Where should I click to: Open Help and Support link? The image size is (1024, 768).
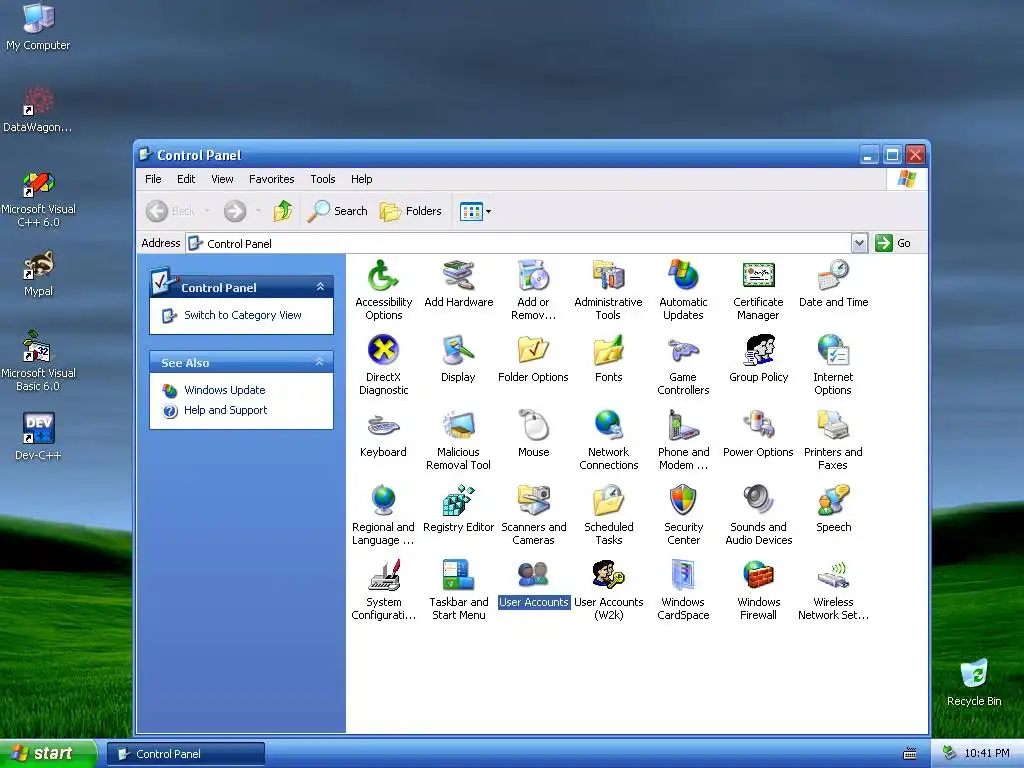(225, 410)
